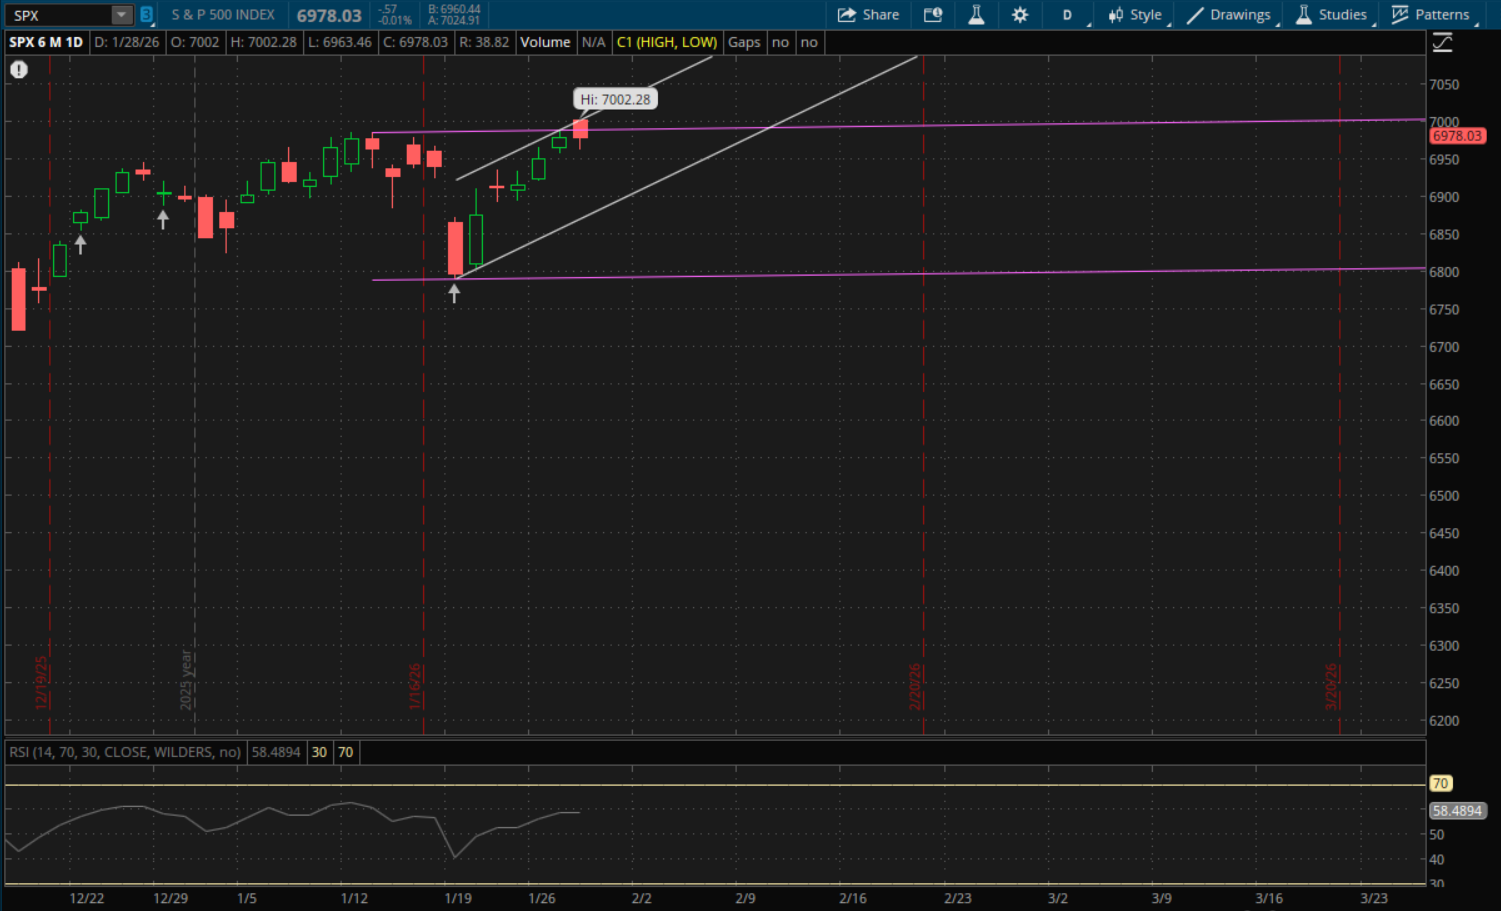Click the up arrow marker below the 1/19 candle
1501x911 pixels.
pyautogui.click(x=454, y=293)
